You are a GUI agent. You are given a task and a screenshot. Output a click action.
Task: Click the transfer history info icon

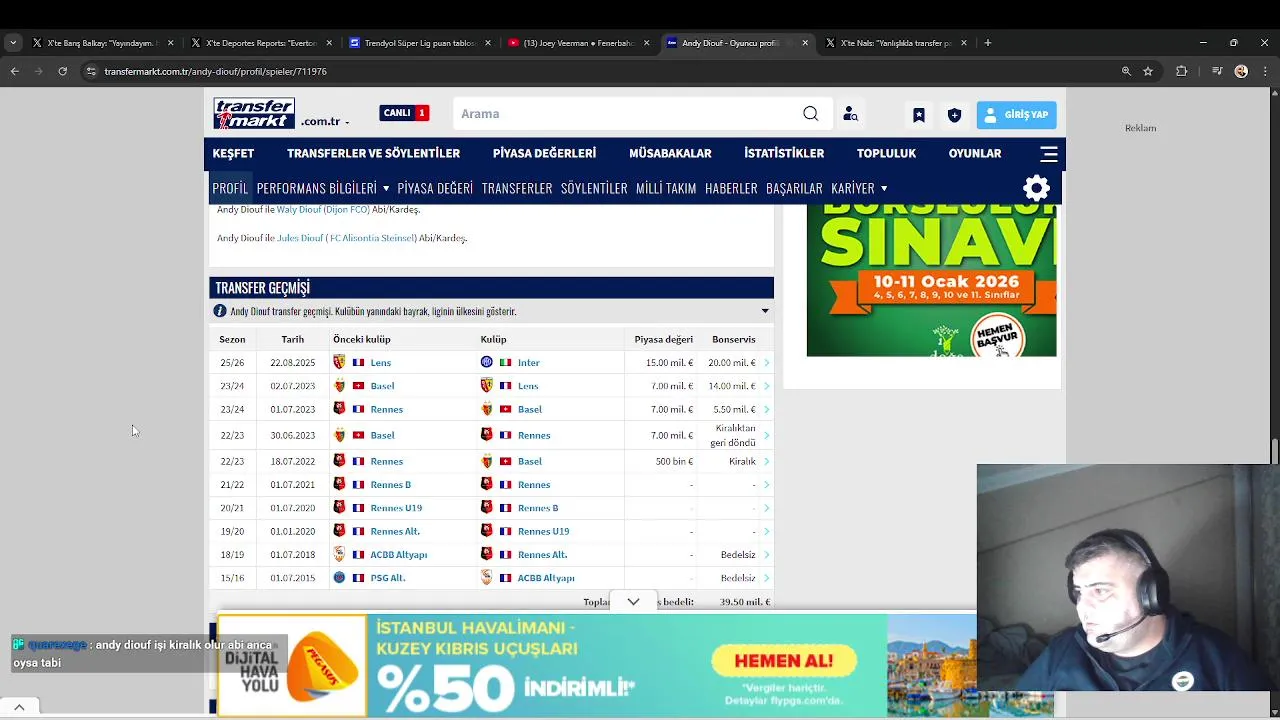click(x=220, y=311)
